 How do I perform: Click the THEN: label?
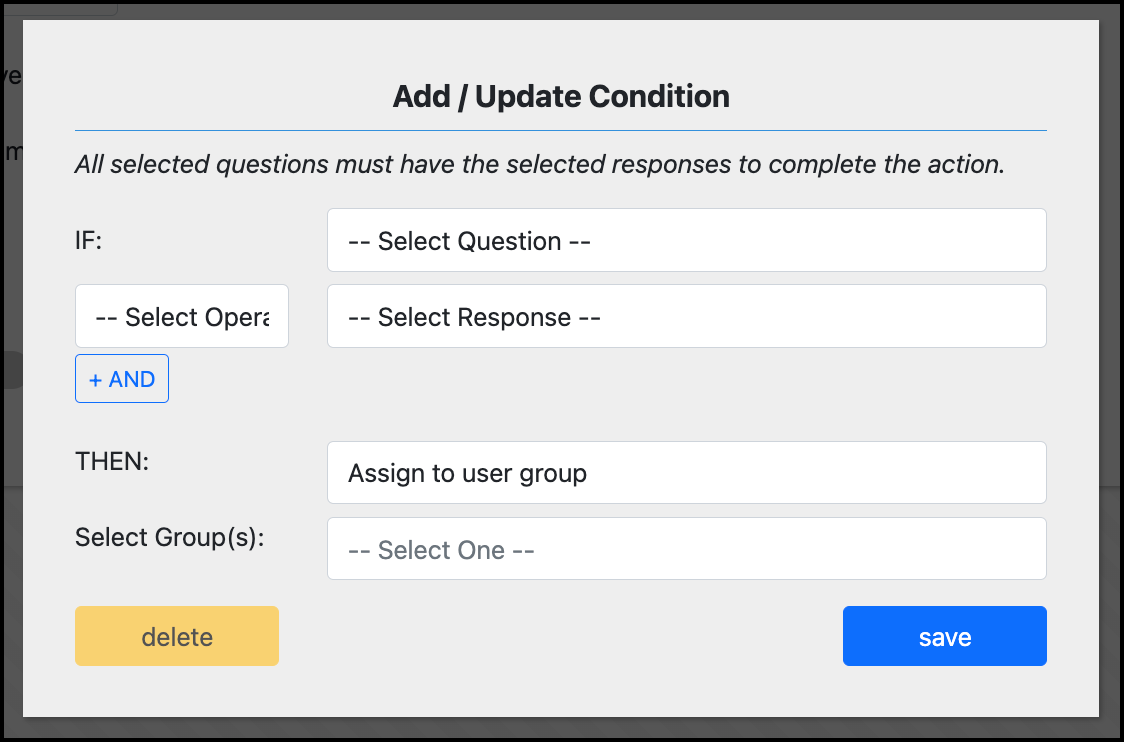112,462
